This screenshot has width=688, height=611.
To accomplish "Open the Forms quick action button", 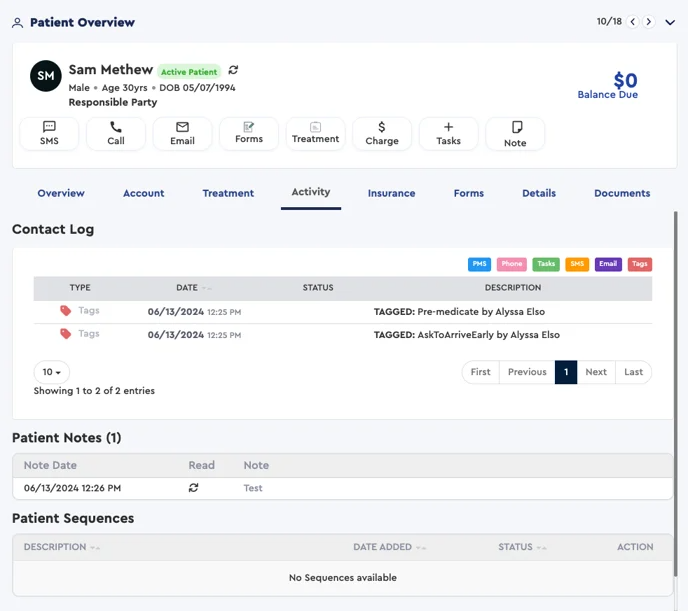I will point(249,134).
